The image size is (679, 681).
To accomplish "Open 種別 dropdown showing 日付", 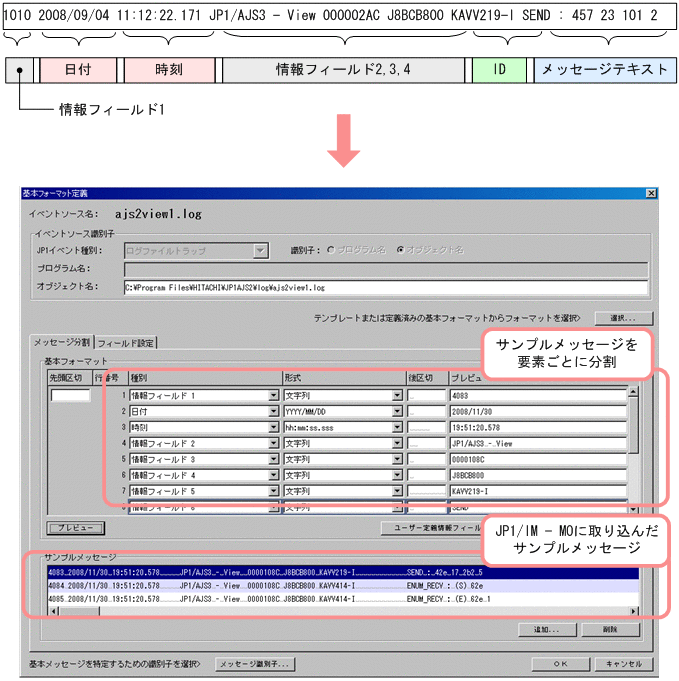I will pyautogui.click(x=273, y=411).
